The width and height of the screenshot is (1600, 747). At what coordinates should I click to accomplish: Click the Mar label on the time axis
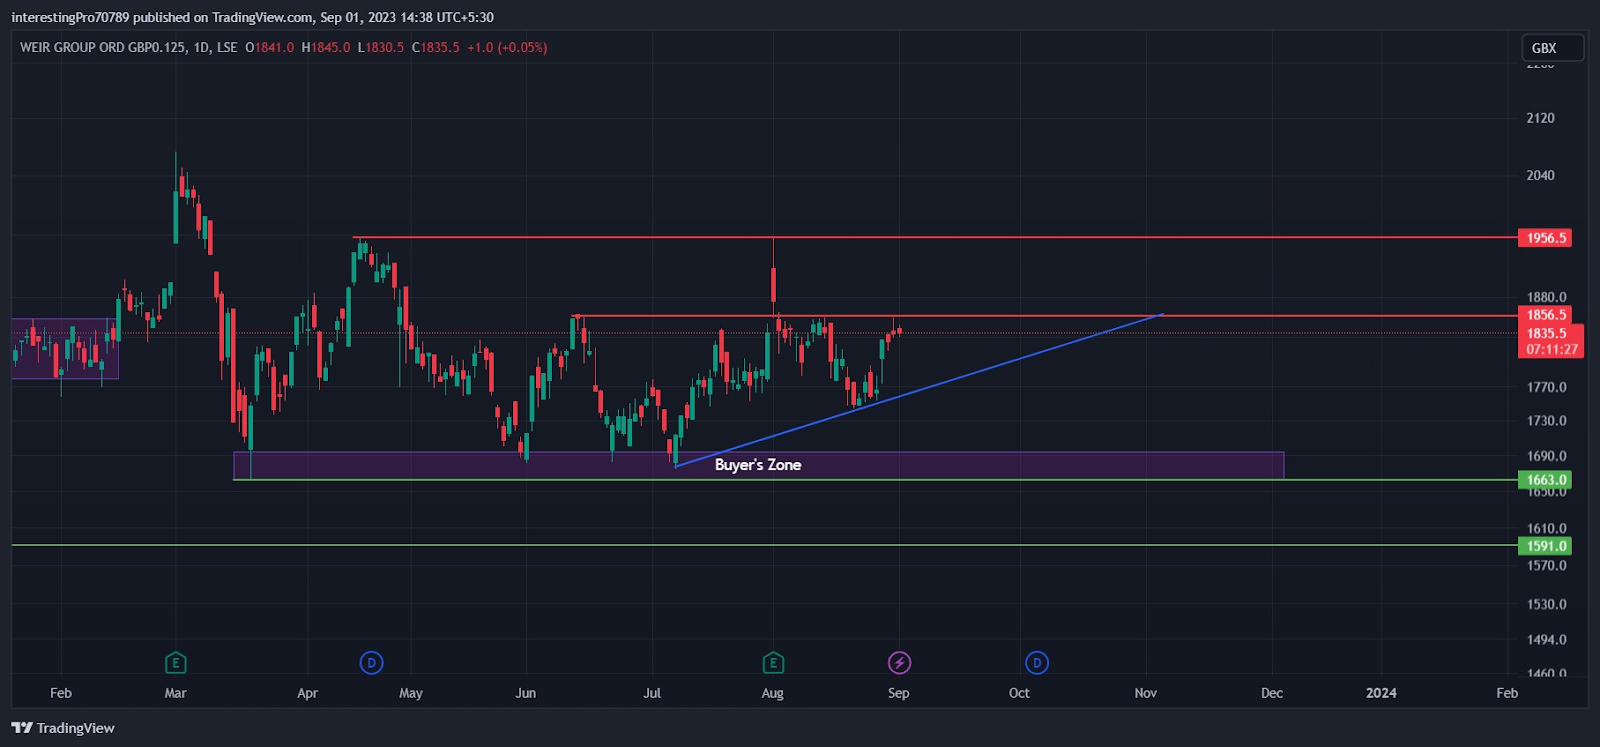pos(175,693)
